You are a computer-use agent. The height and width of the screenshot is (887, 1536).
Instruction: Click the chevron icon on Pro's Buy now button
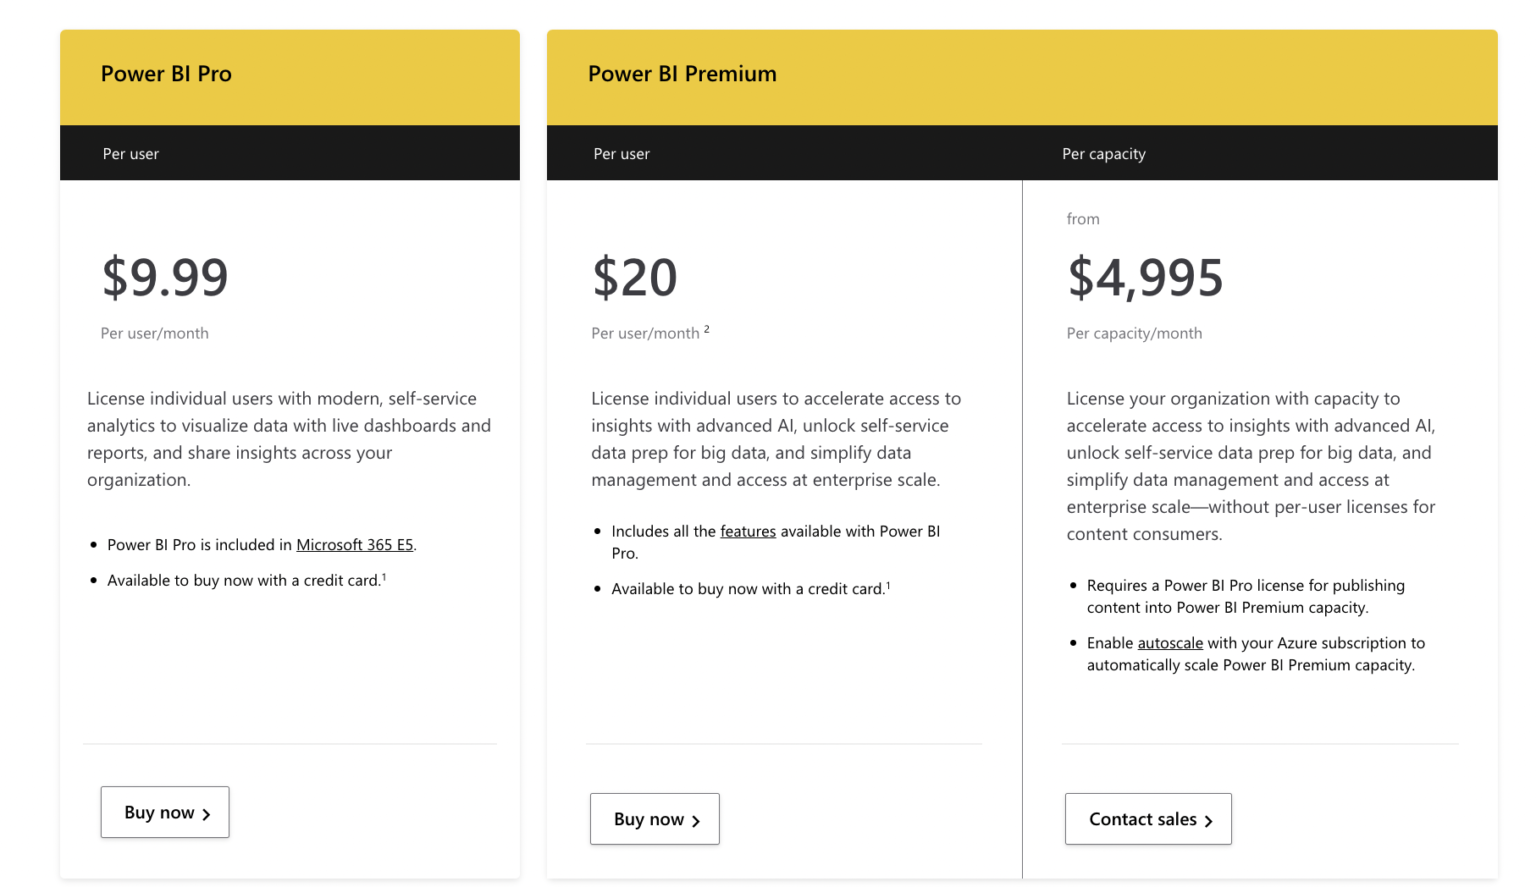[x=205, y=812]
